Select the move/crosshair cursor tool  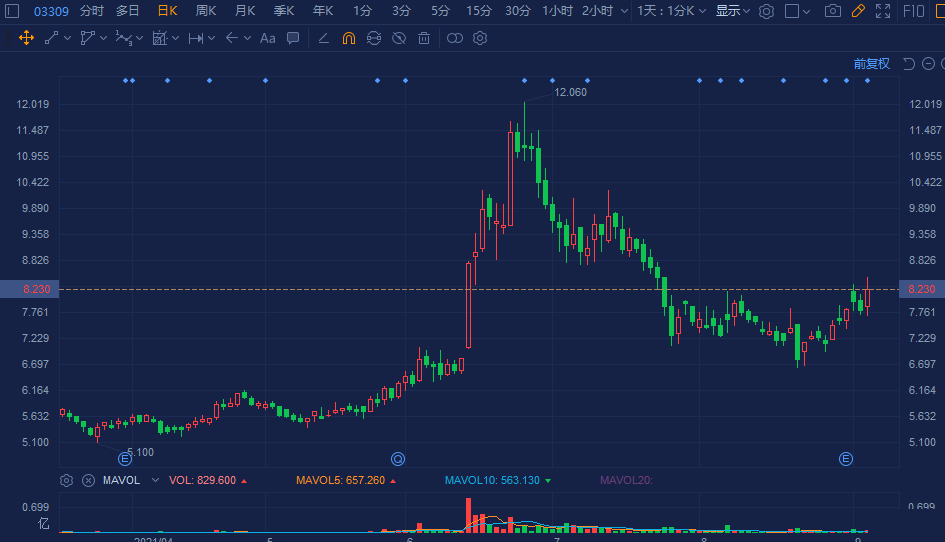27,38
